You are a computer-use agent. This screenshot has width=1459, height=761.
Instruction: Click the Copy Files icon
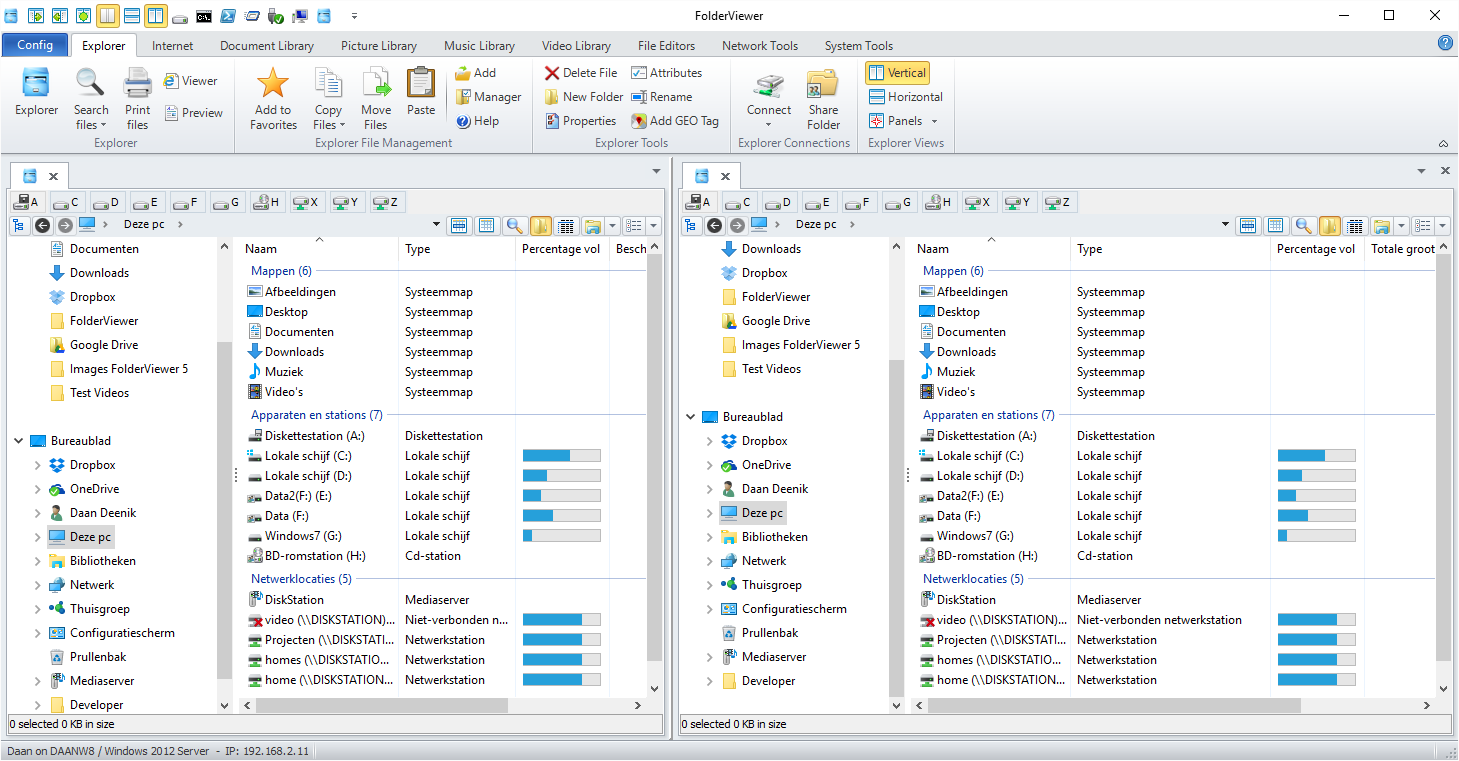328,83
